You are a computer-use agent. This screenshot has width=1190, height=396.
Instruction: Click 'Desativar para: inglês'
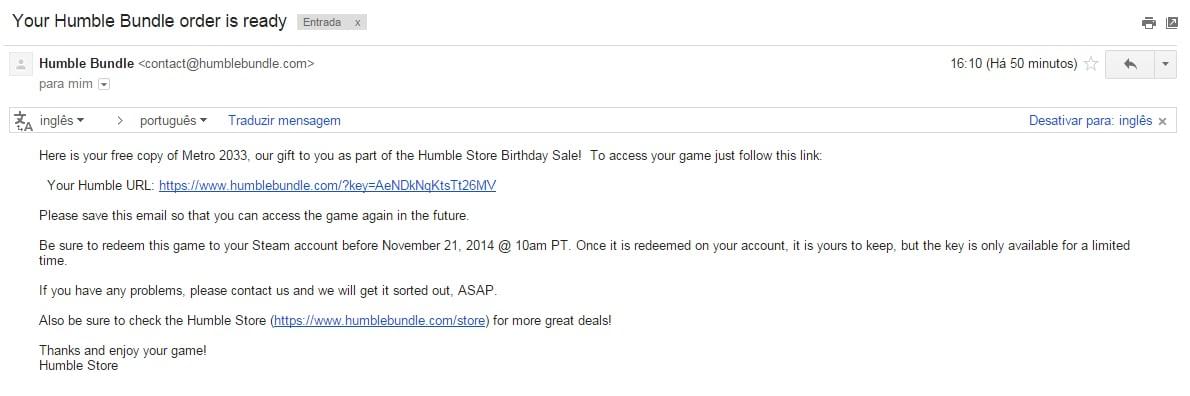[x=1090, y=121]
